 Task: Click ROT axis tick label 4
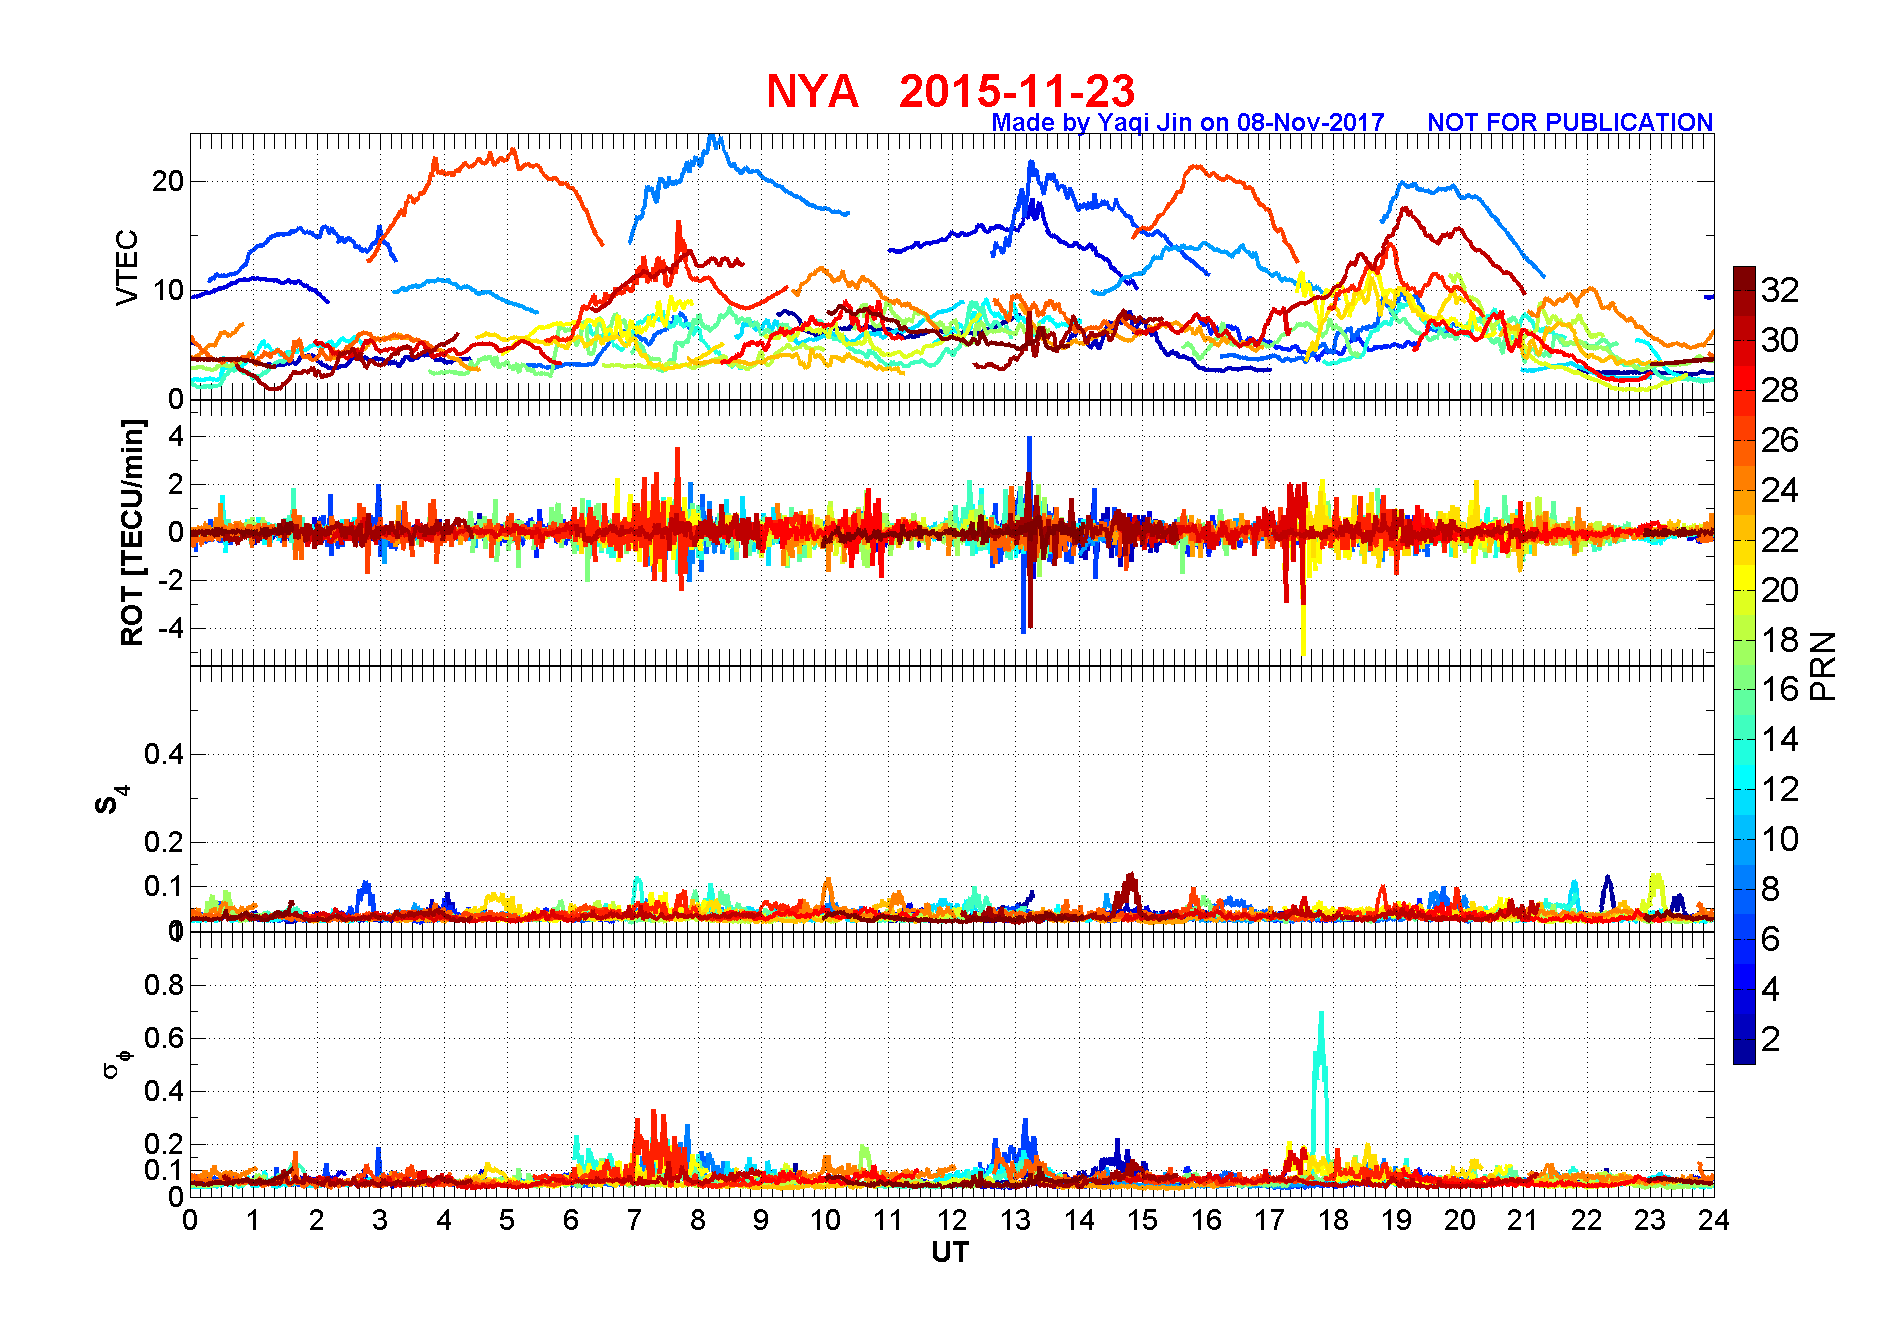(176, 436)
